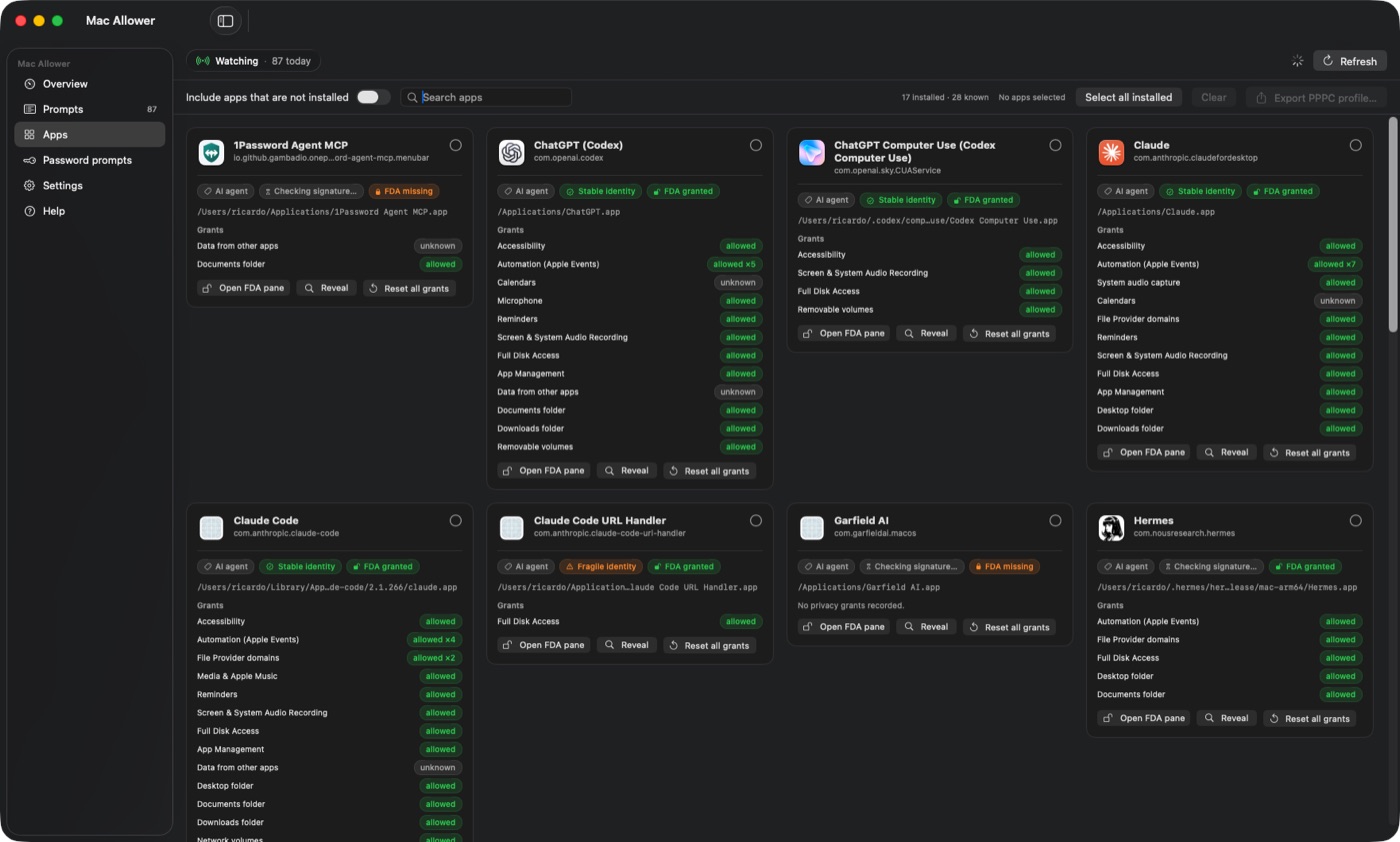This screenshot has width=1400, height=842.
Task: Click the FDA missing badge on Garfield AI
Action: [x=1004, y=566]
